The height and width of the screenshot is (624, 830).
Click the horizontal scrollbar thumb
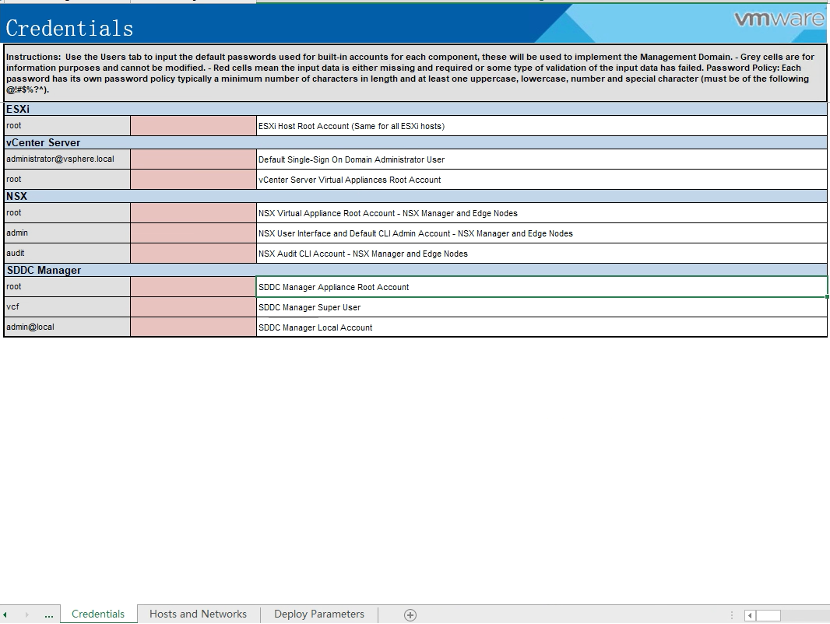(768, 615)
